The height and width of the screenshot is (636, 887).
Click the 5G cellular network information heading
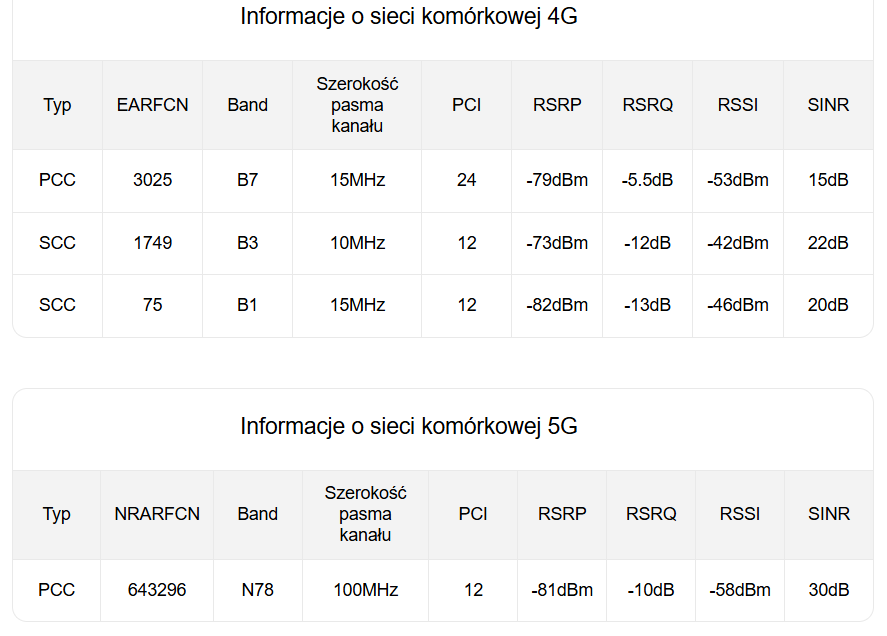point(408,427)
